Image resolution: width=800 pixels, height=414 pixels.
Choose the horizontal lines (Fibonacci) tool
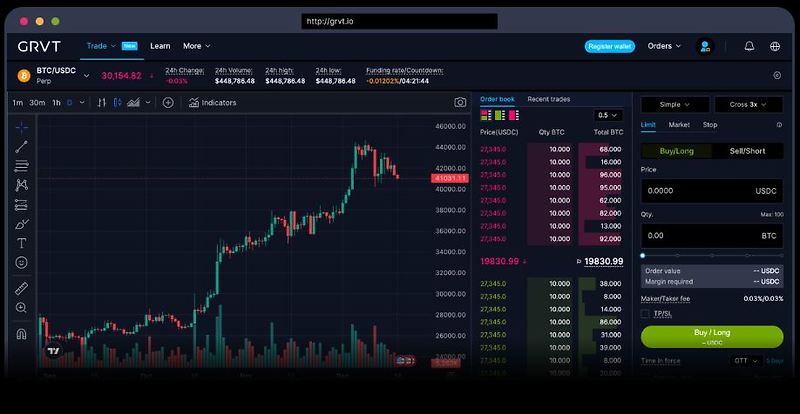pyautogui.click(x=21, y=166)
